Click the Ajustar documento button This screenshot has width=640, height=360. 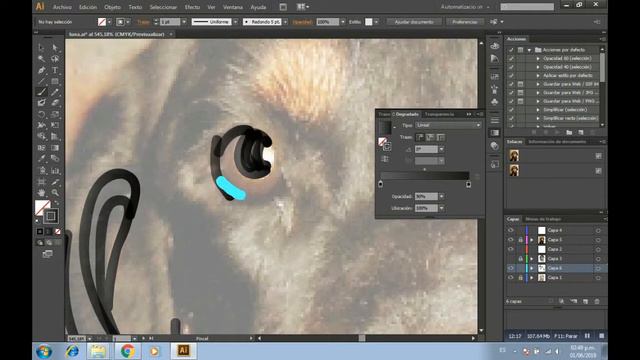click(x=414, y=22)
